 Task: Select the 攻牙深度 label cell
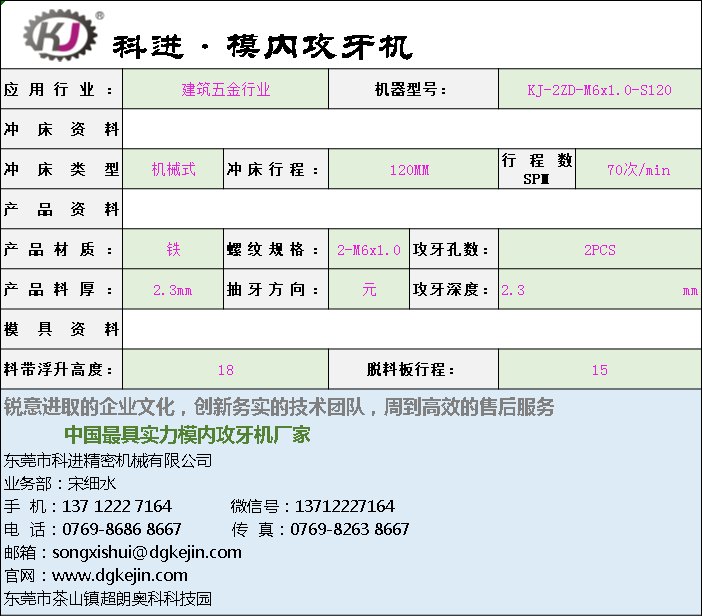454,289
